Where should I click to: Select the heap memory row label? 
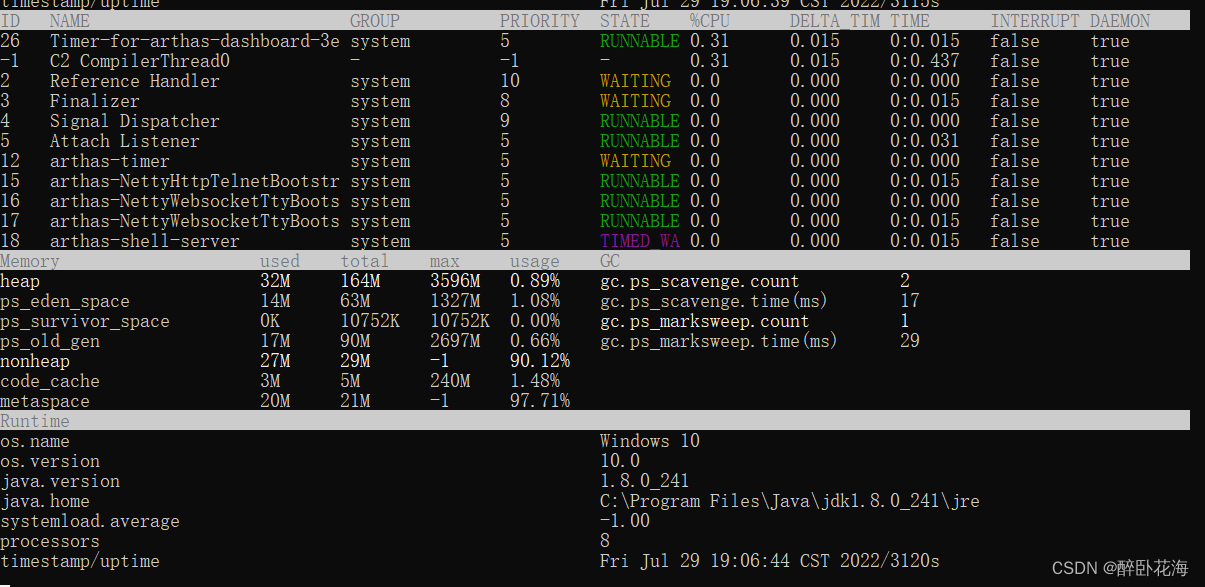point(20,281)
